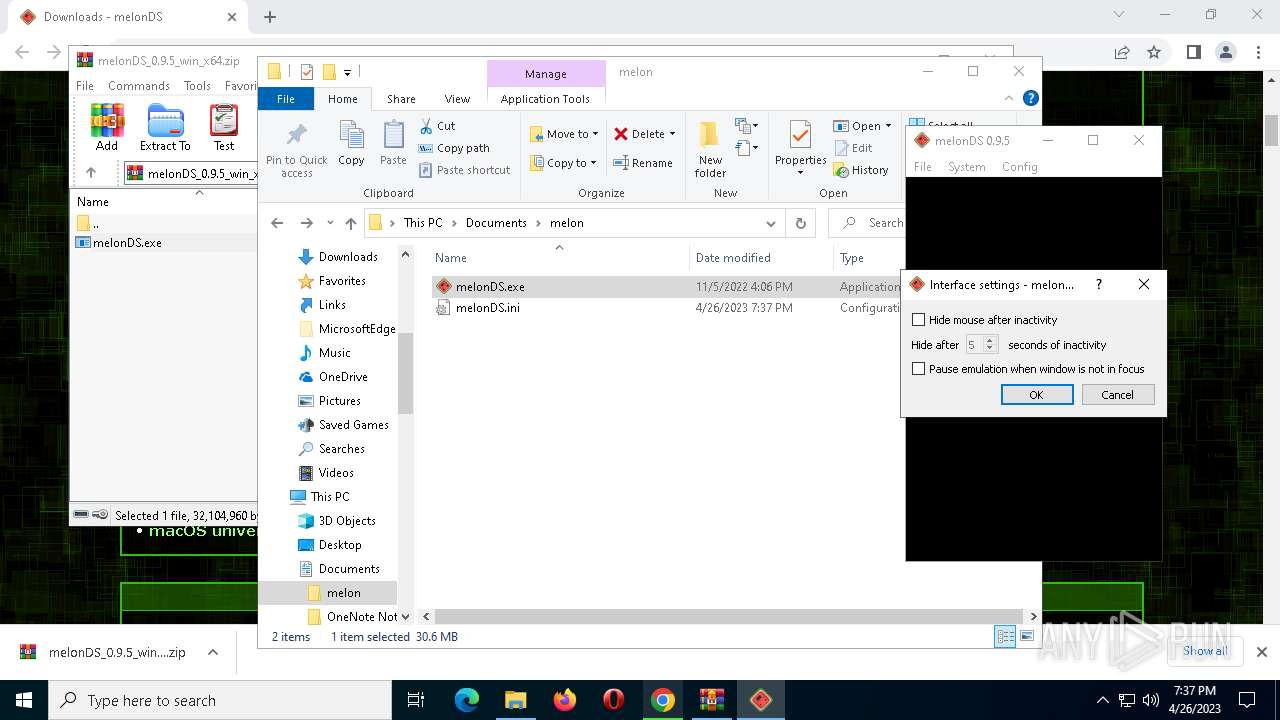Open the Chrome download item menu chevron
The width and height of the screenshot is (1280, 720).
tap(212, 652)
